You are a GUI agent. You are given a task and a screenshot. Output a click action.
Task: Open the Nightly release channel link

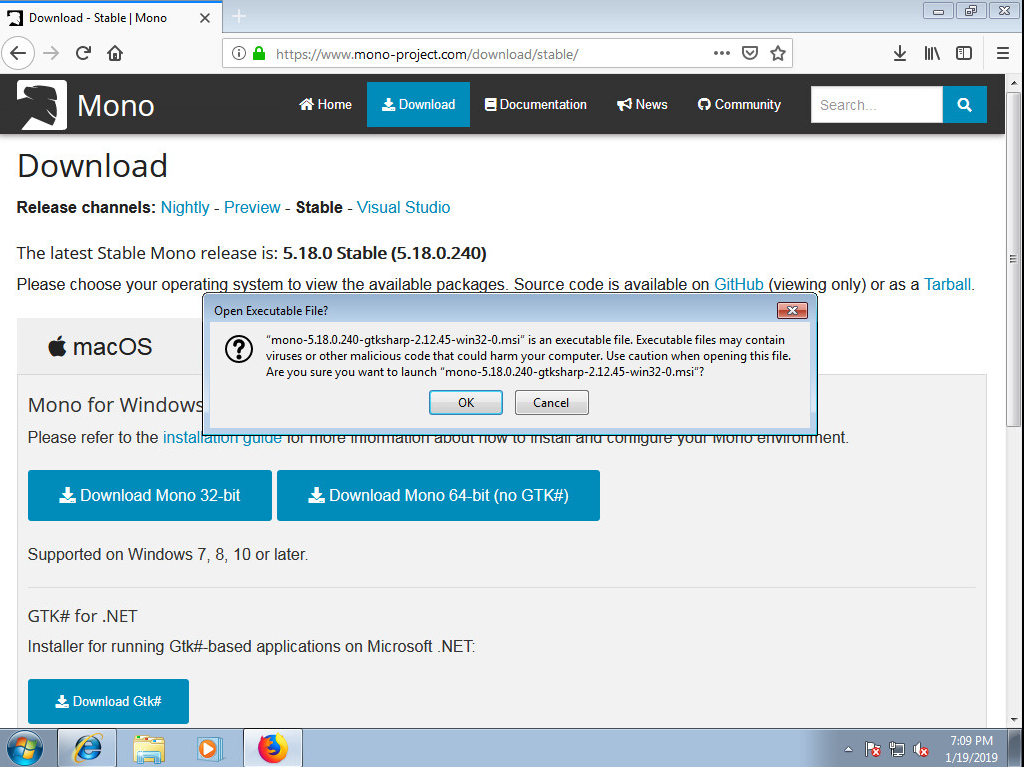185,207
